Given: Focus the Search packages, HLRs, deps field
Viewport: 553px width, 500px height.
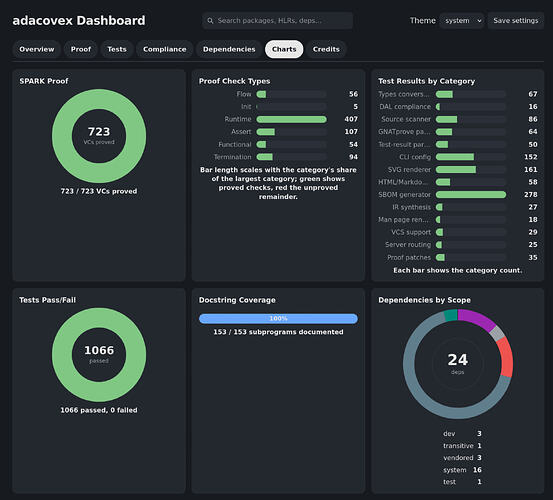Looking at the screenshot, I should click(x=278, y=21).
